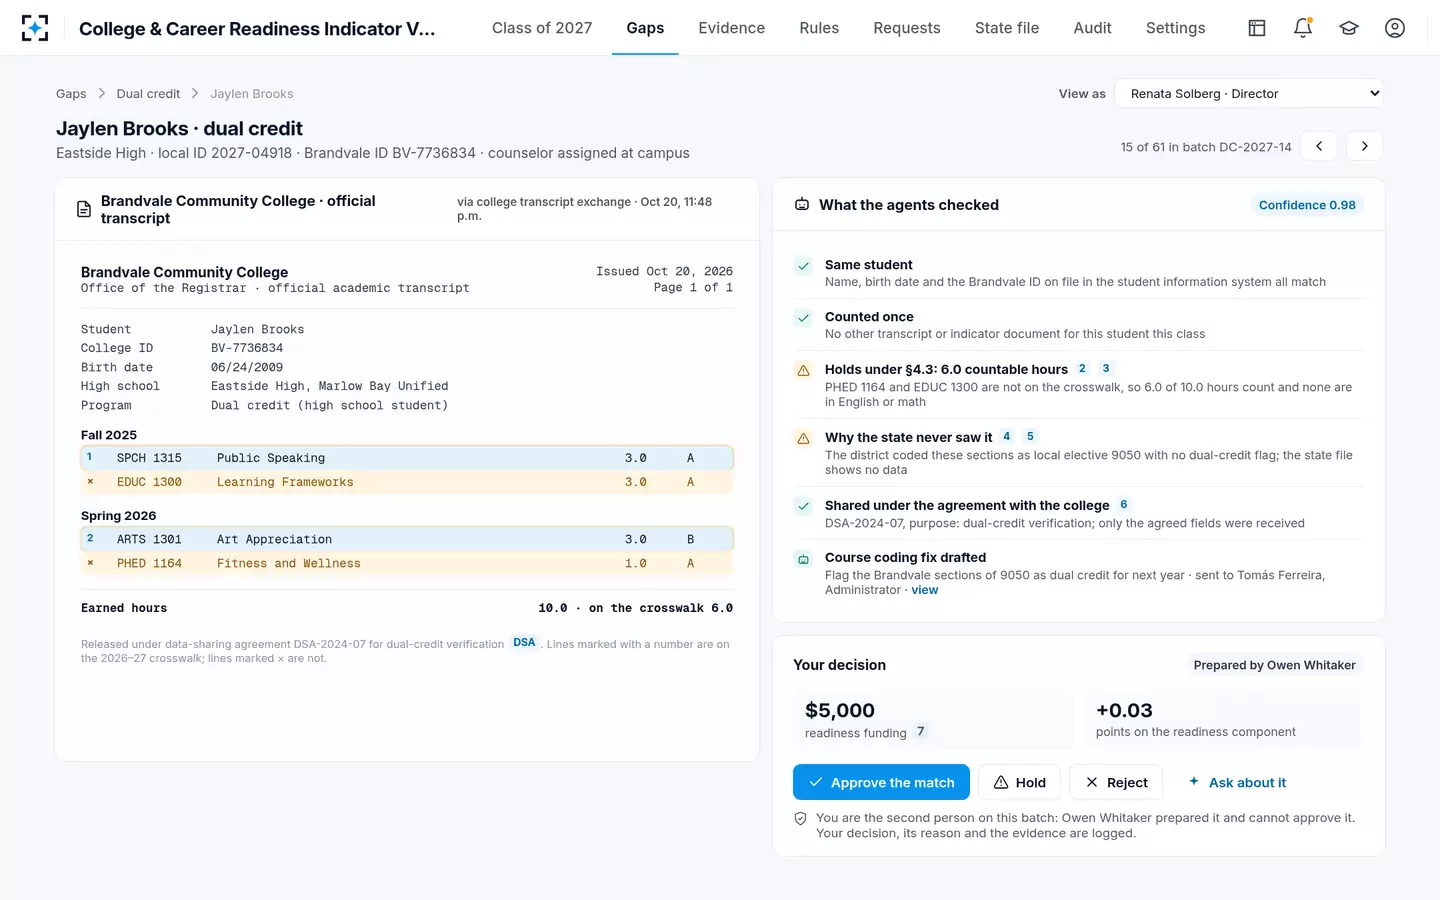Click the app logo in the header
This screenshot has height=900, width=1440.
point(35,28)
